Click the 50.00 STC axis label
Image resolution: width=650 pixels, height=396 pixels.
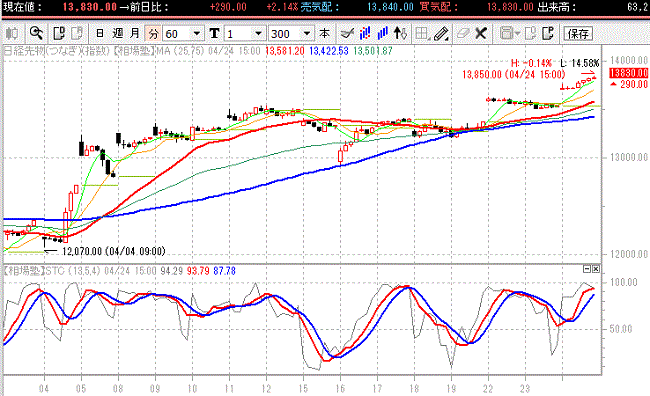click(621, 329)
